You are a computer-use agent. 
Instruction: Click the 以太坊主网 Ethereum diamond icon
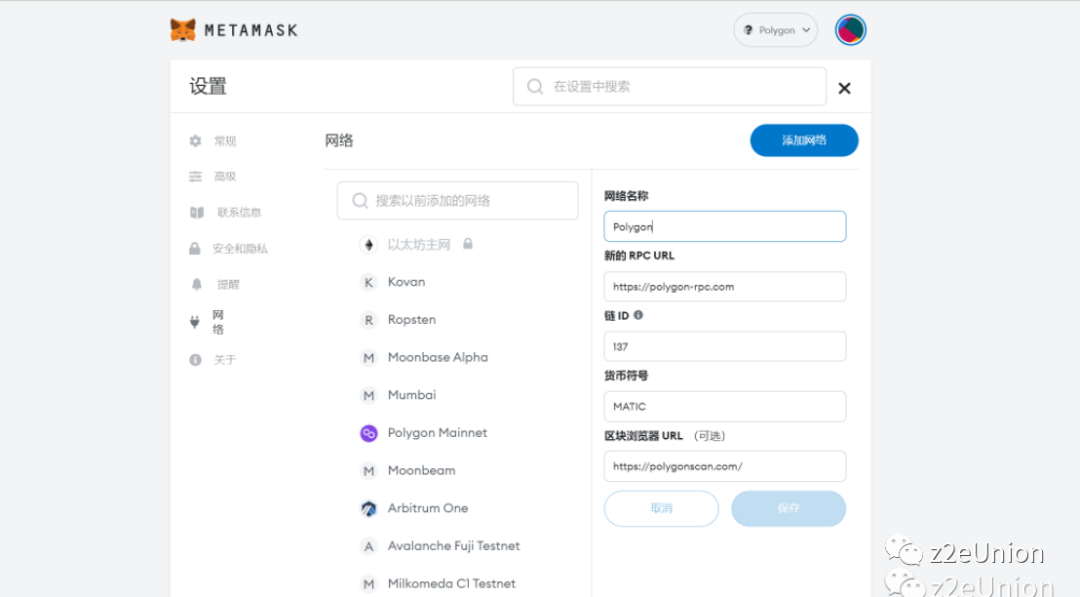click(x=369, y=244)
